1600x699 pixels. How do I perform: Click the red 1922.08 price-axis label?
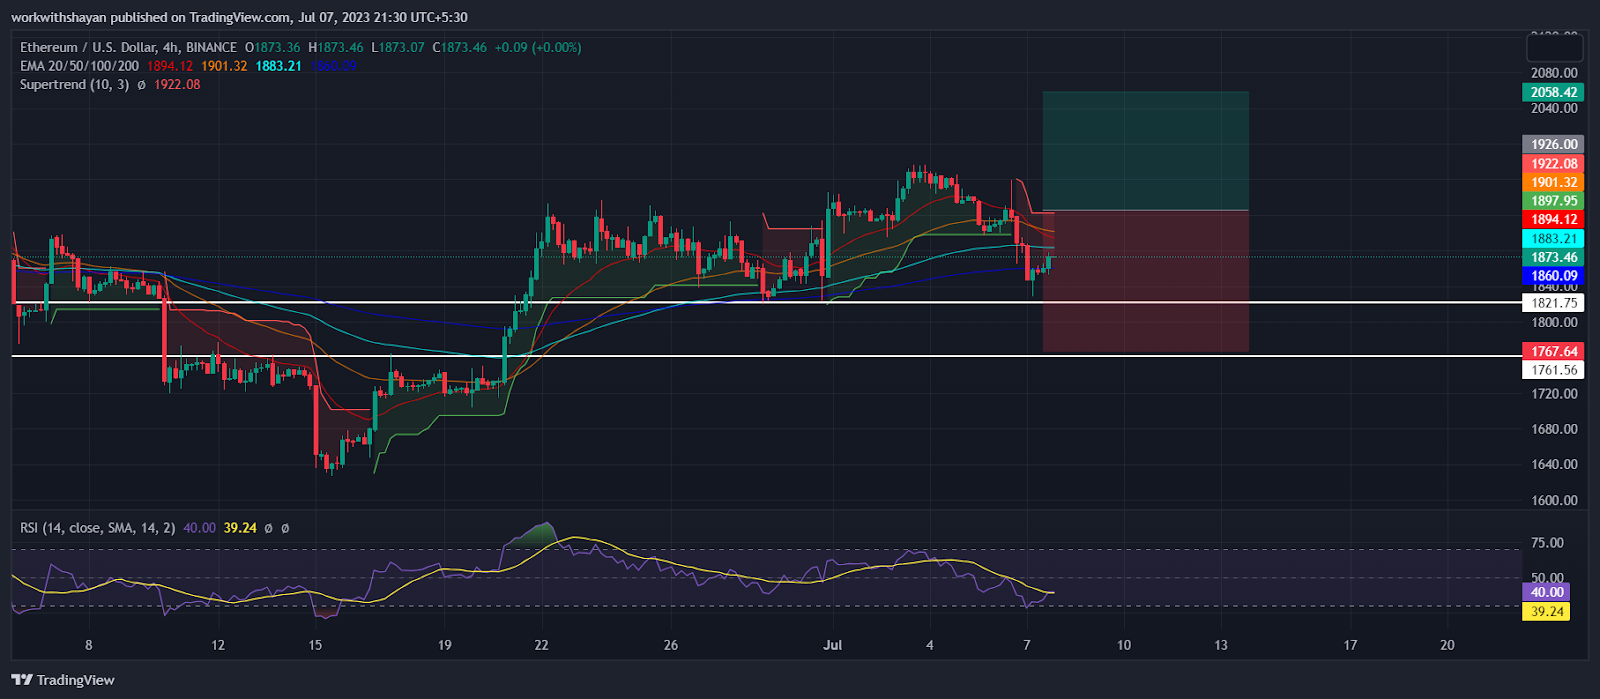point(1554,164)
